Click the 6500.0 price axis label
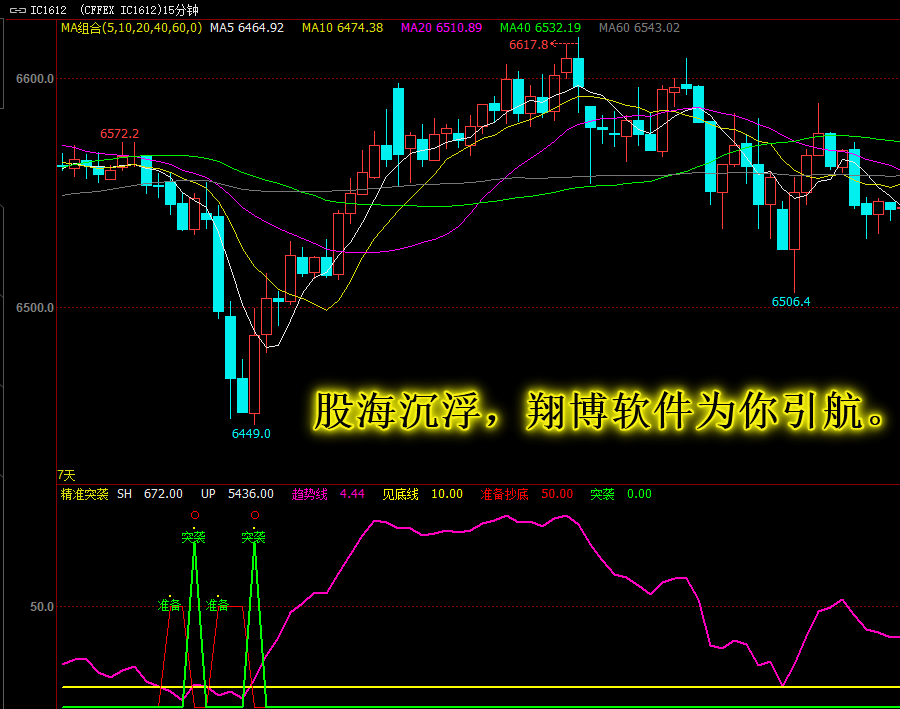Image resolution: width=900 pixels, height=709 pixels. click(35, 308)
